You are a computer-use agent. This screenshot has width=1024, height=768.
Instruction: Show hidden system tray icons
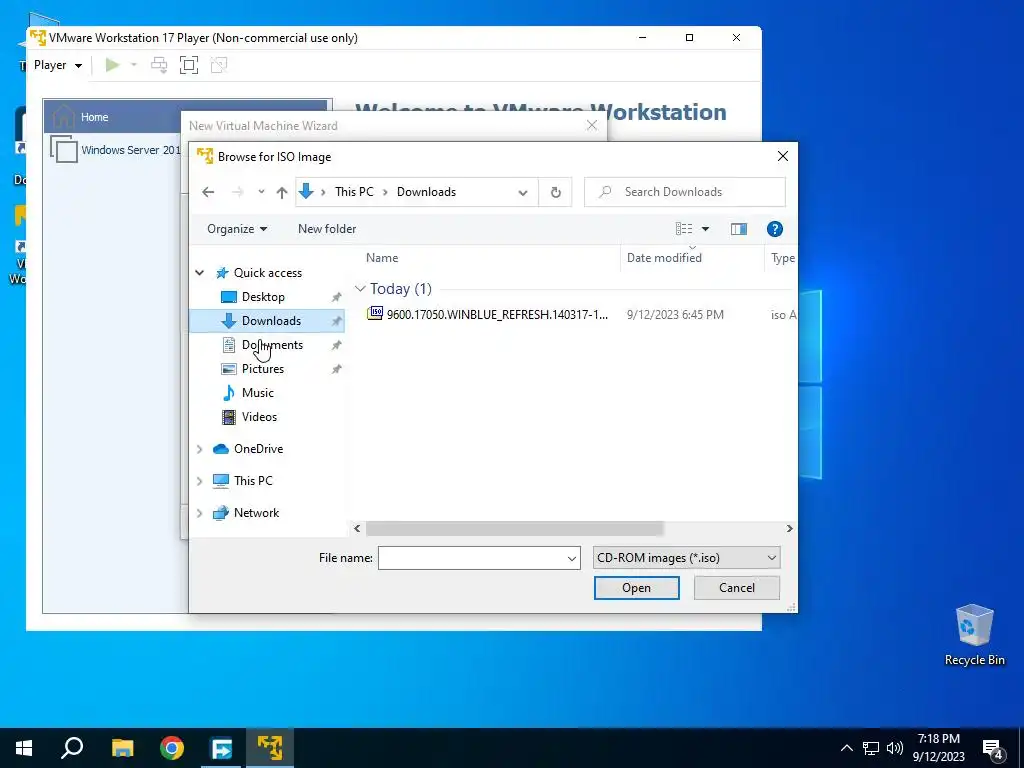coord(846,748)
